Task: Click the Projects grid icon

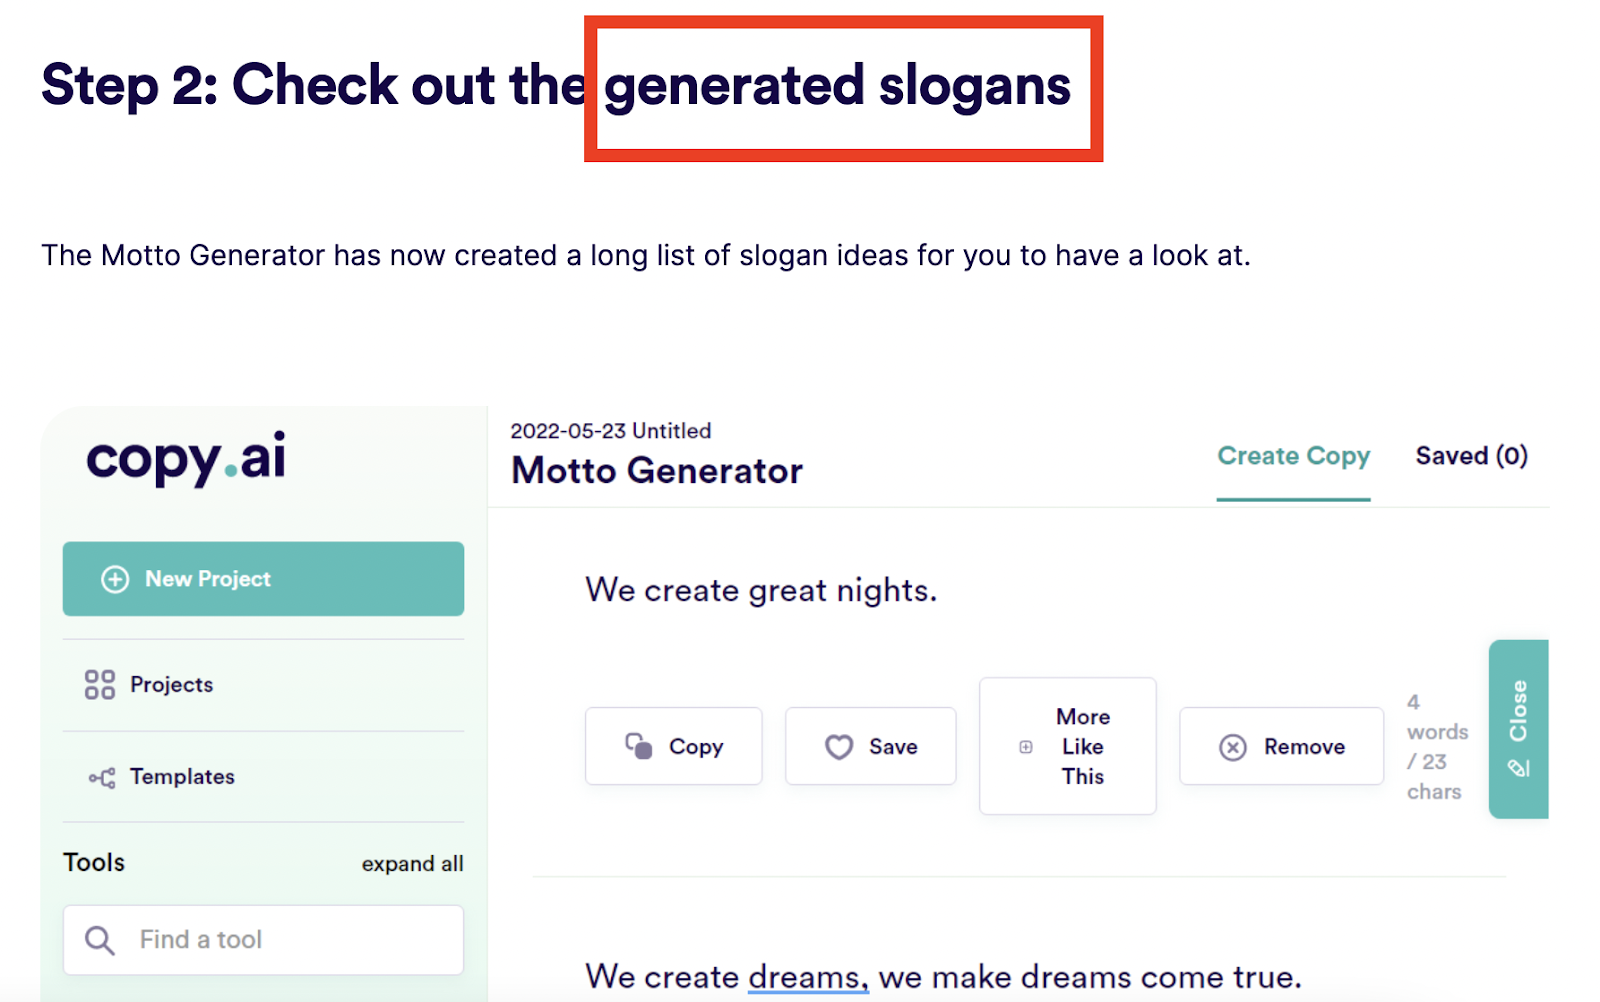Action: (x=100, y=685)
